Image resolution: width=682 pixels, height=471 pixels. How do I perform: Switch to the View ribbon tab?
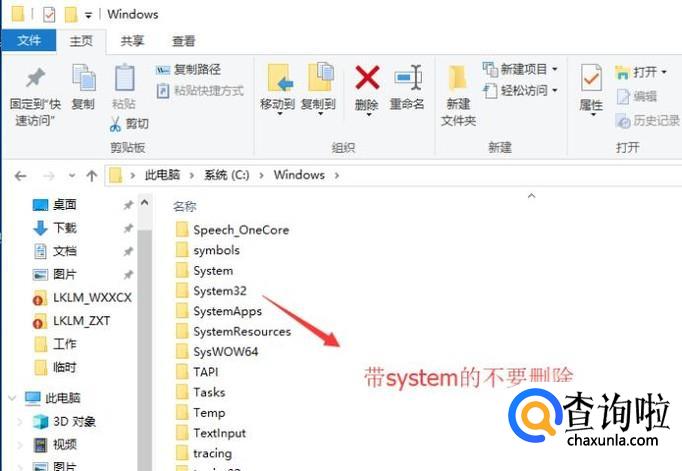(x=184, y=41)
